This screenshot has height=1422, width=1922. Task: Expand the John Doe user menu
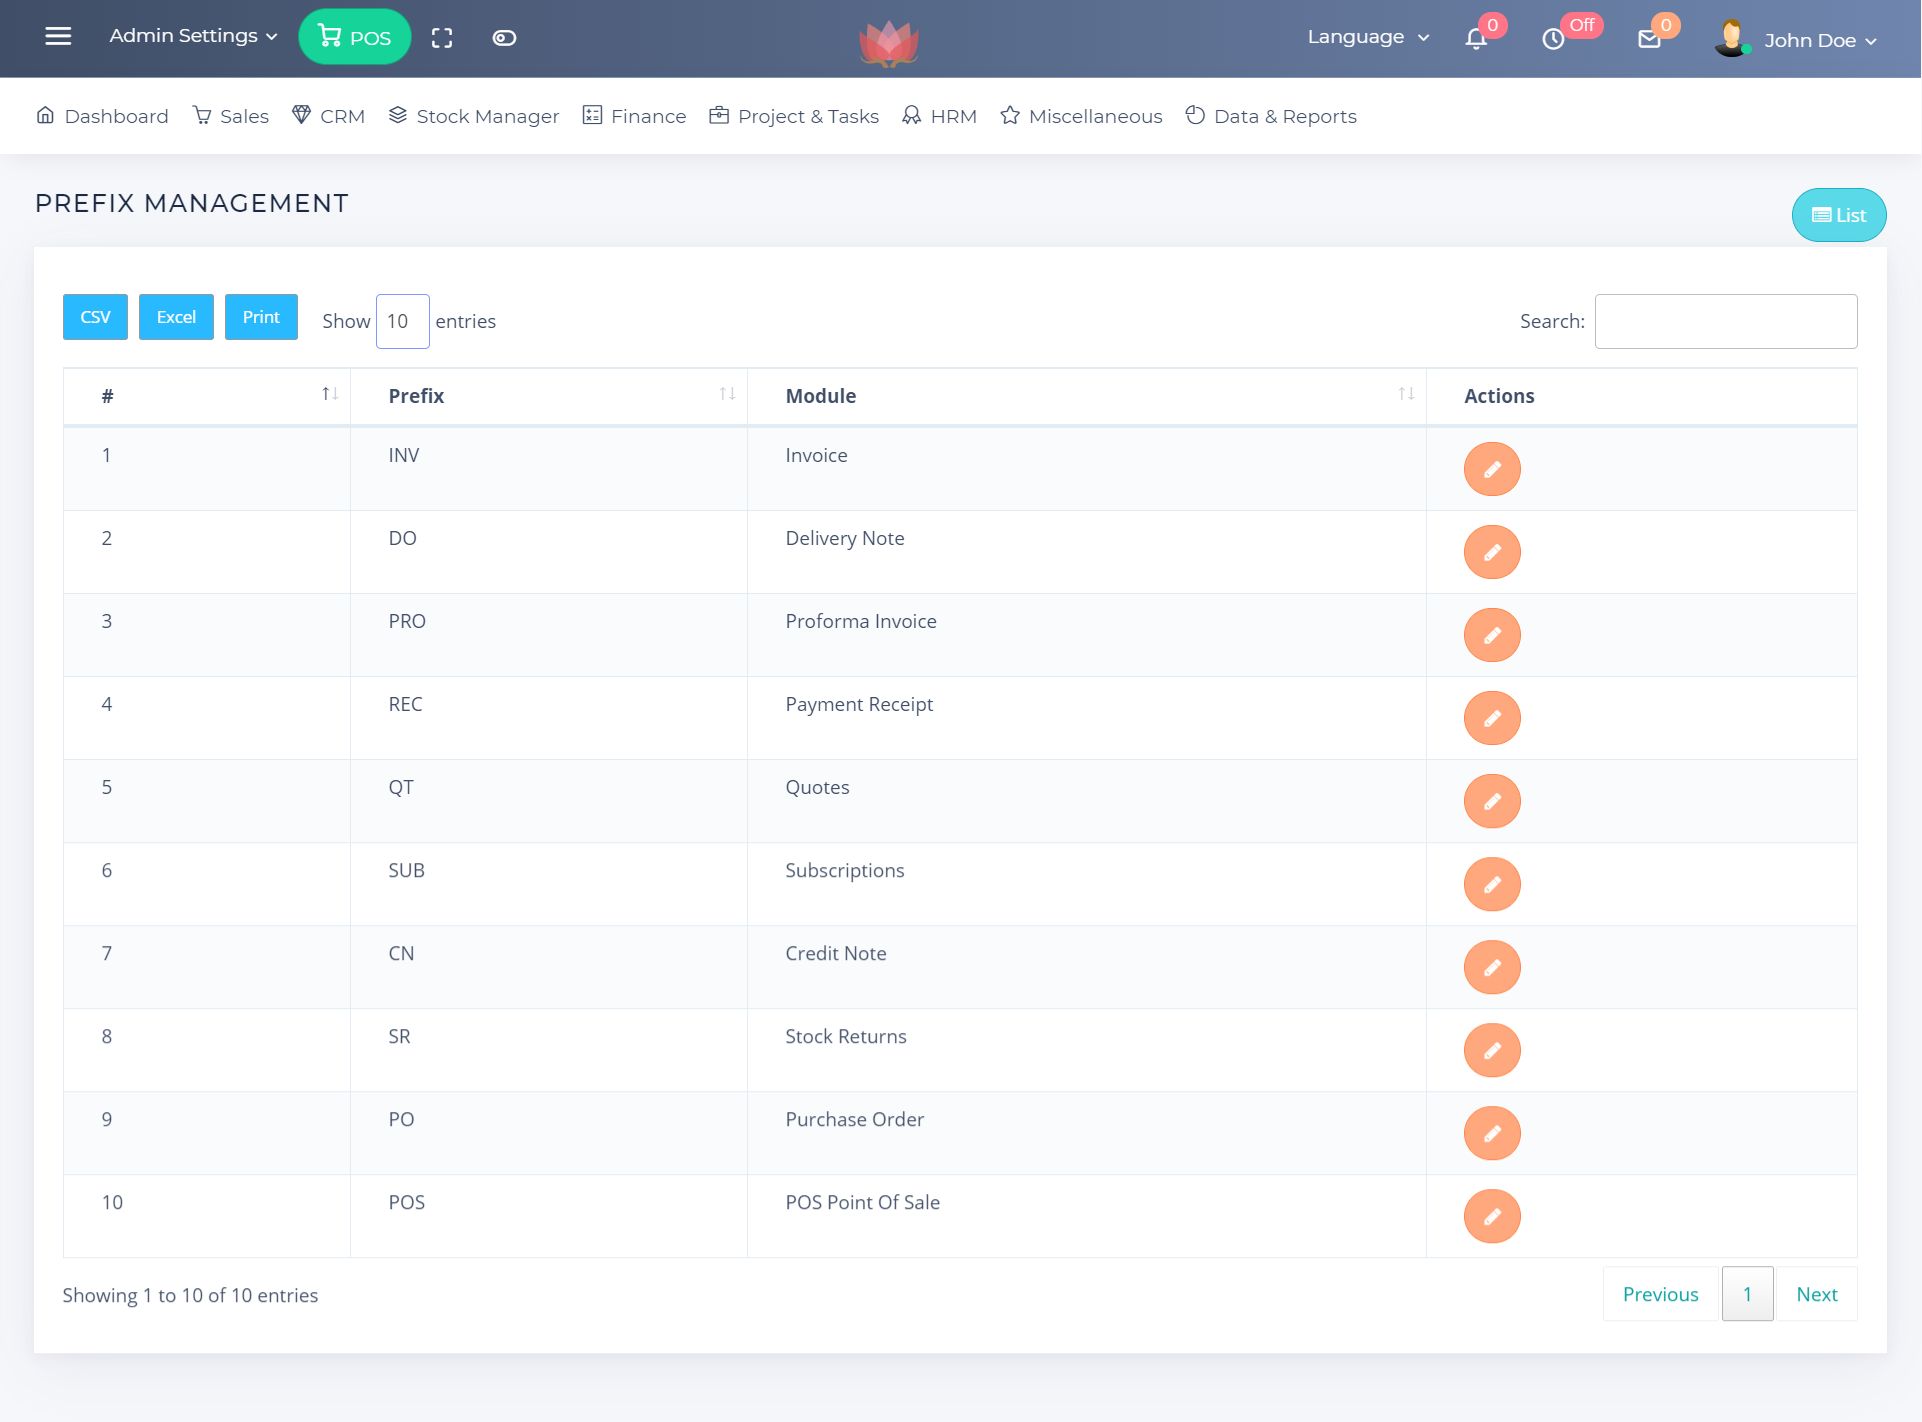coord(1818,40)
